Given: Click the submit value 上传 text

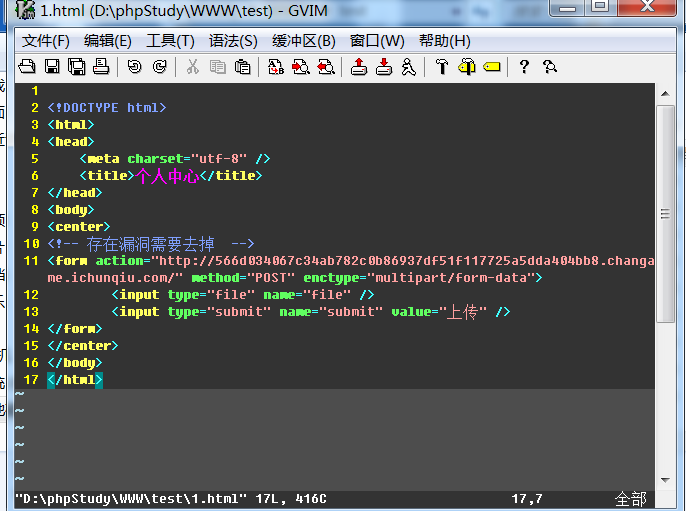Looking at the screenshot, I should [x=462, y=312].
